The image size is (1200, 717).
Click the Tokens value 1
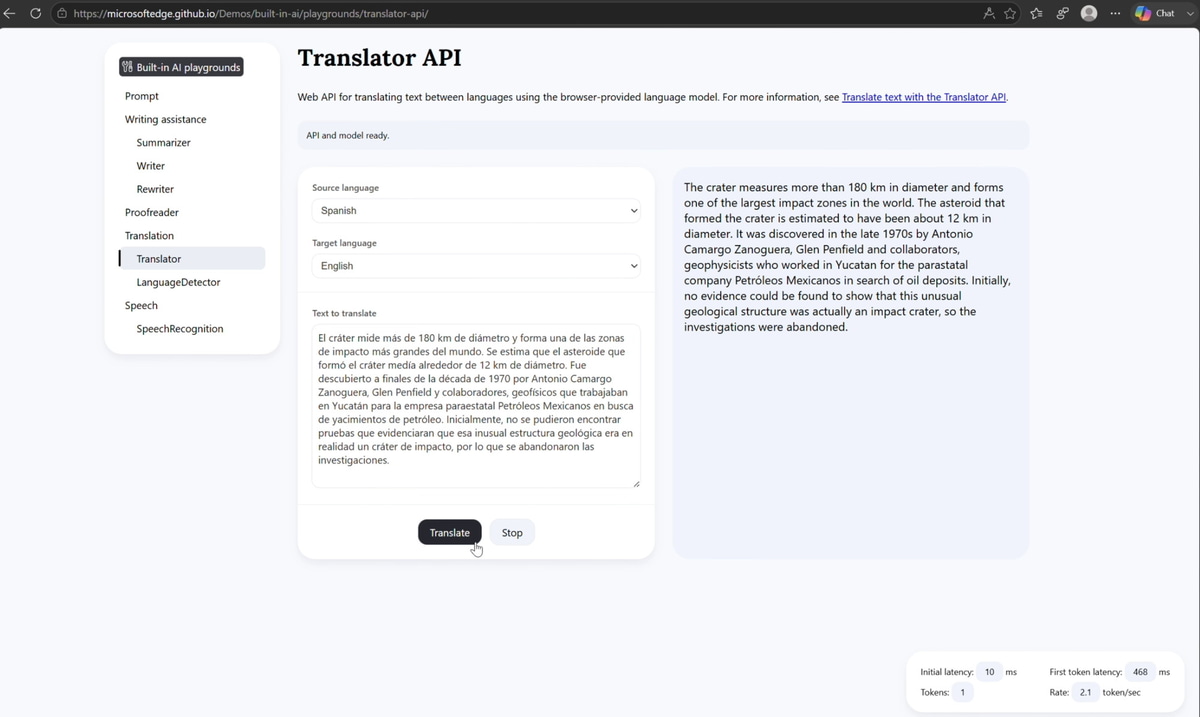pos(962,692)
